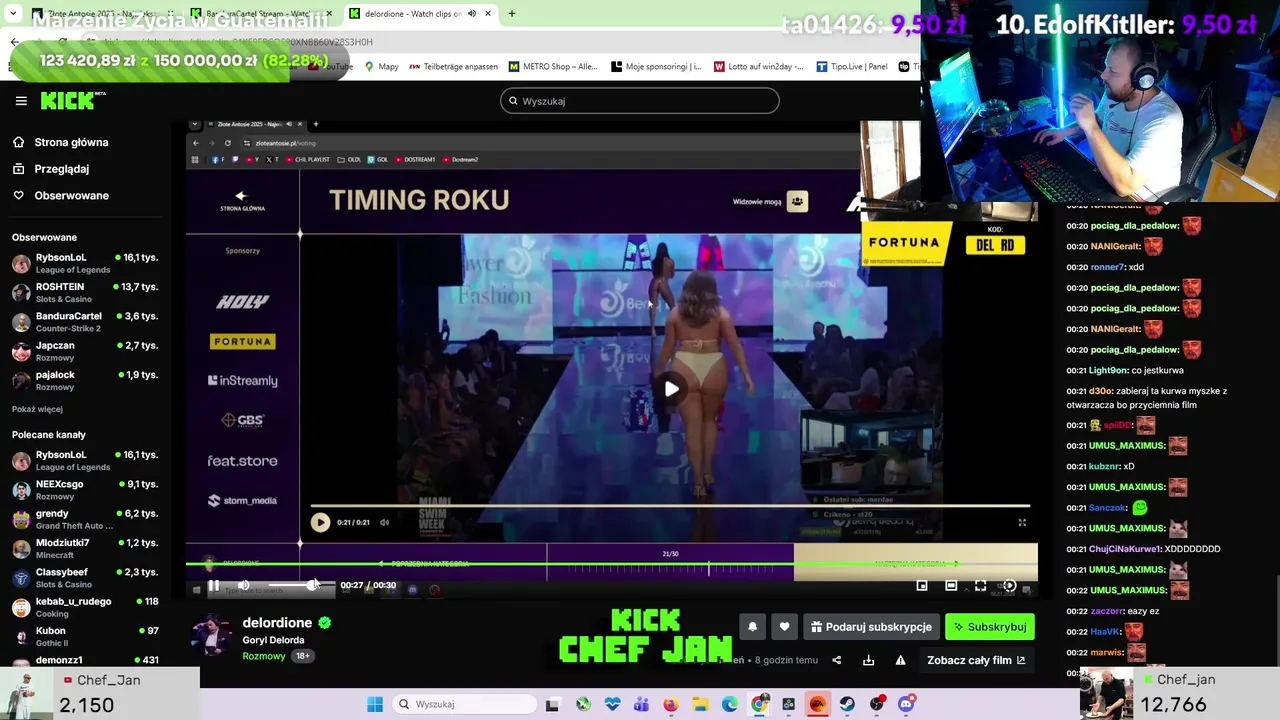
Task: Open the Windows Start menu
Action: point(375,704)
